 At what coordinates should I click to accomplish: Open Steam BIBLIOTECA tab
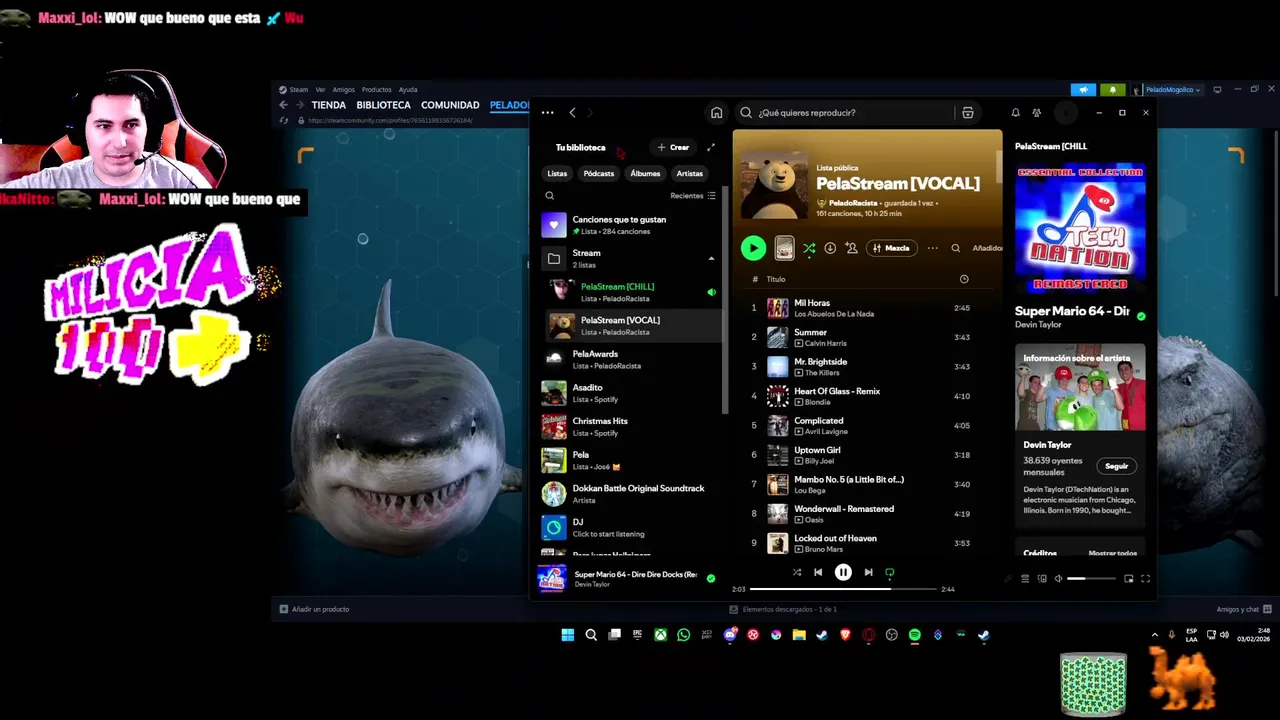[383, 105]
